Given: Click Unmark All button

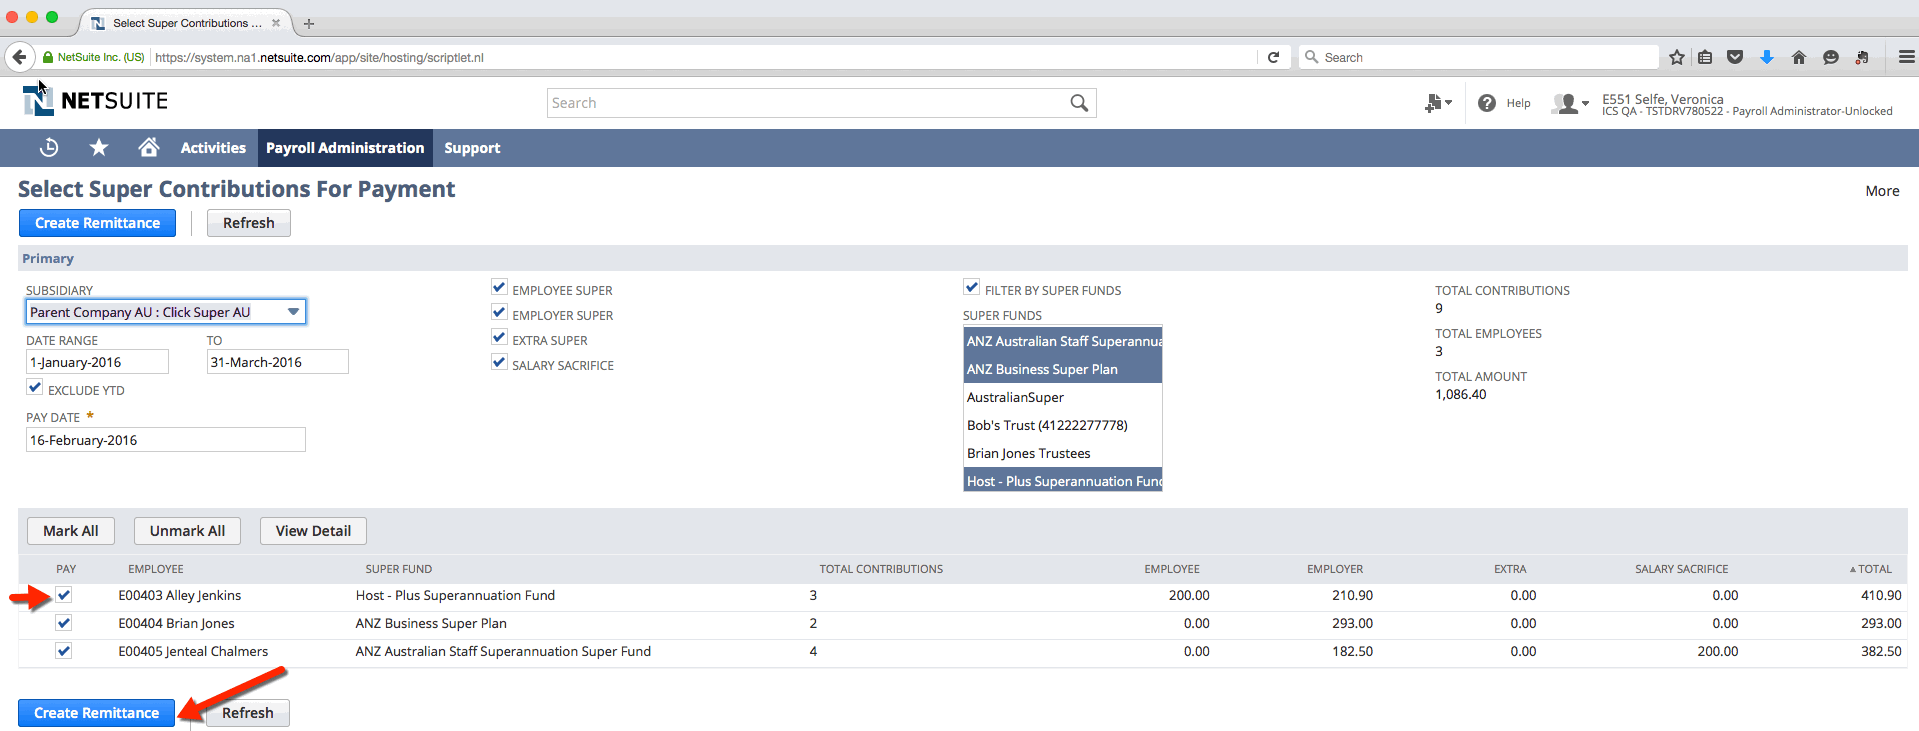Looking at the screenshot, I should click(x=187, y=531).
